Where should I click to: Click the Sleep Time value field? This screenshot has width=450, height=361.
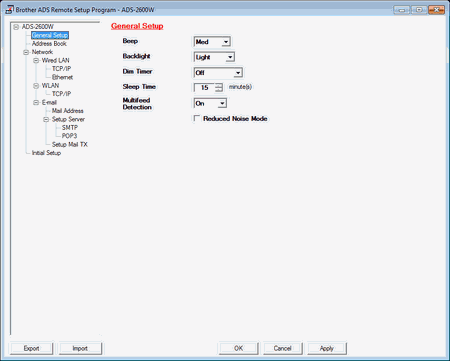click(204, 88)
